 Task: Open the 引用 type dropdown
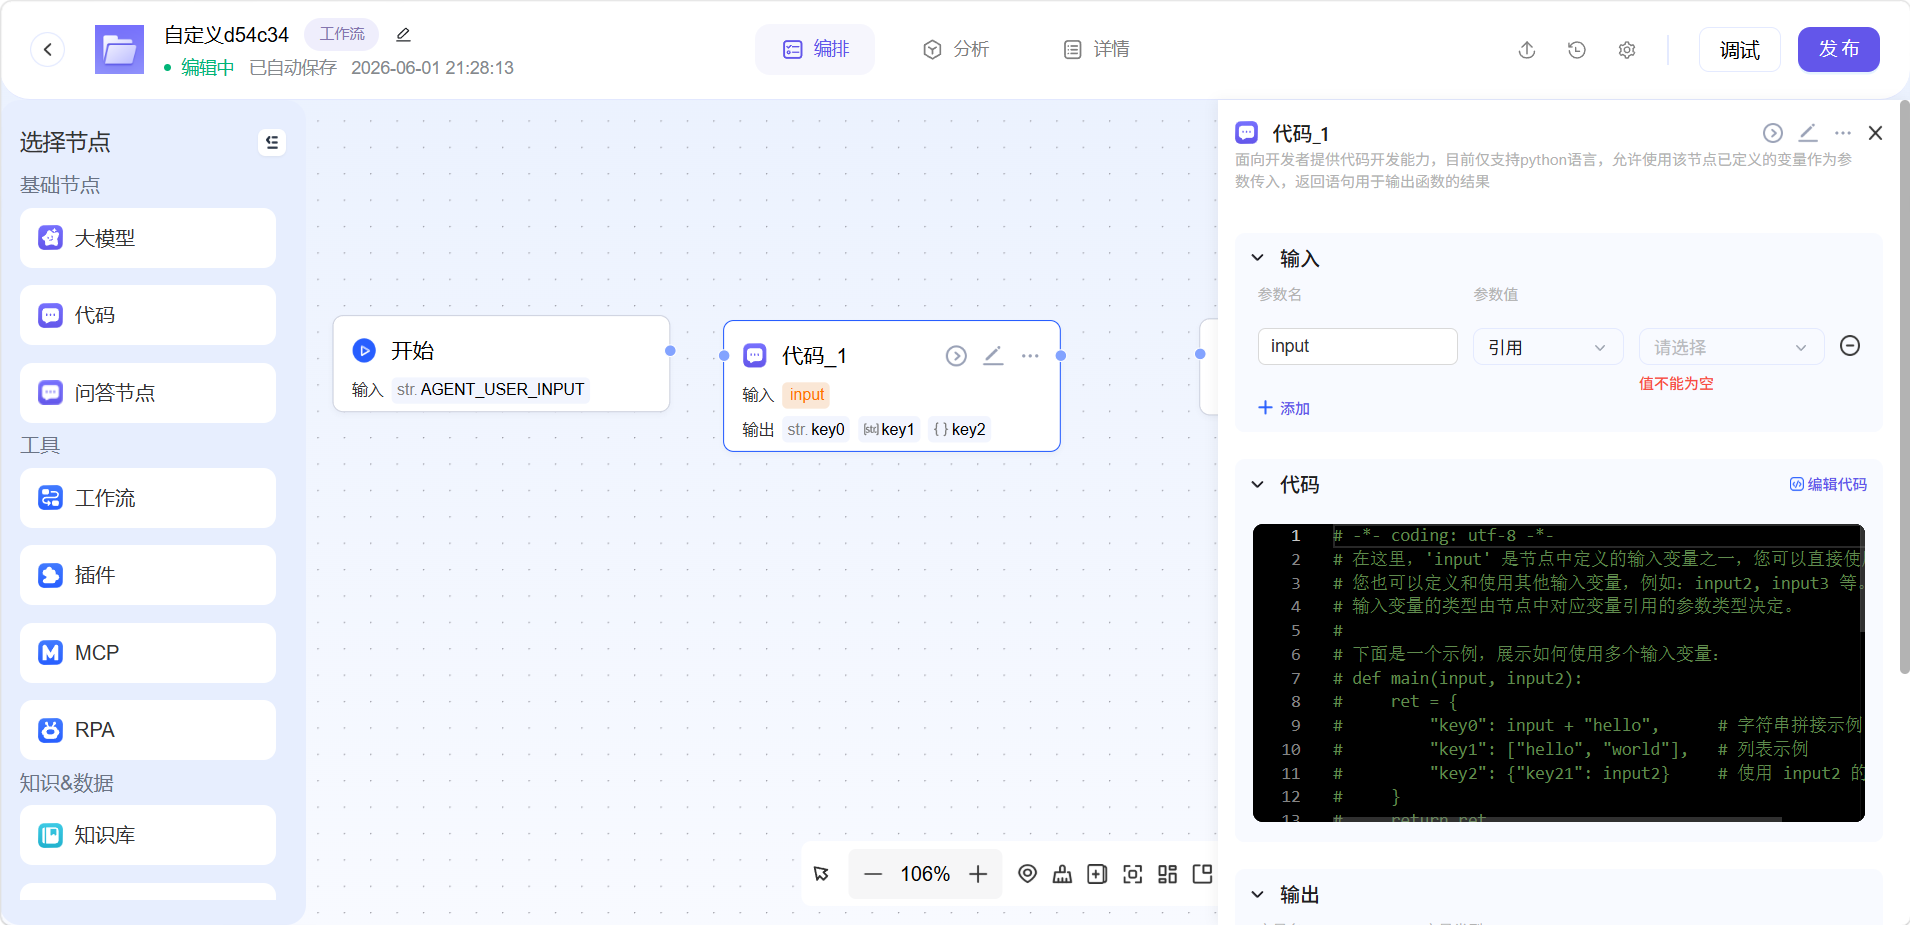(x=1547, y=347)
